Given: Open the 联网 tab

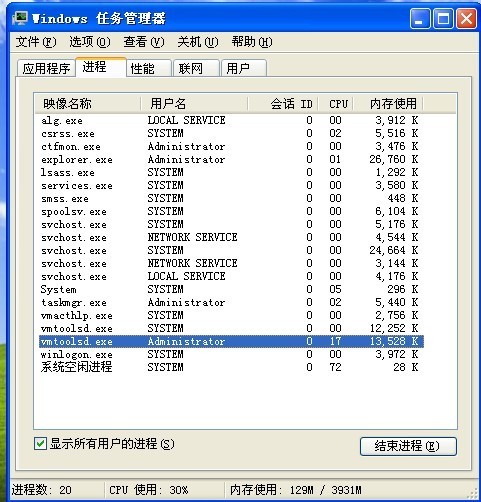Looking at the screenshot, I should (196, 68).
